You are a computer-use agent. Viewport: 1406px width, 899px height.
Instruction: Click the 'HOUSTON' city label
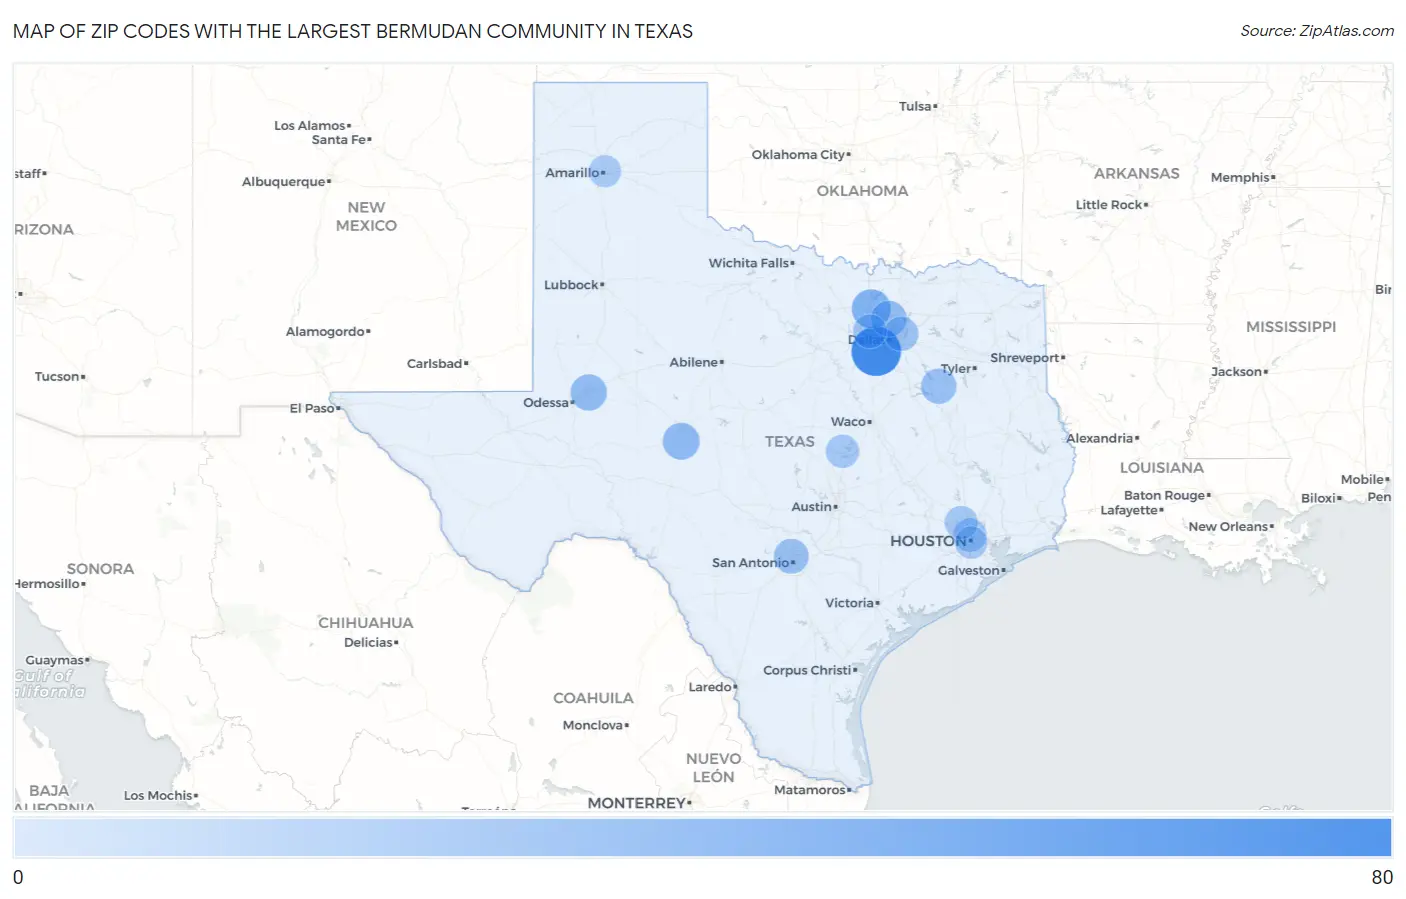pos(929,541)
